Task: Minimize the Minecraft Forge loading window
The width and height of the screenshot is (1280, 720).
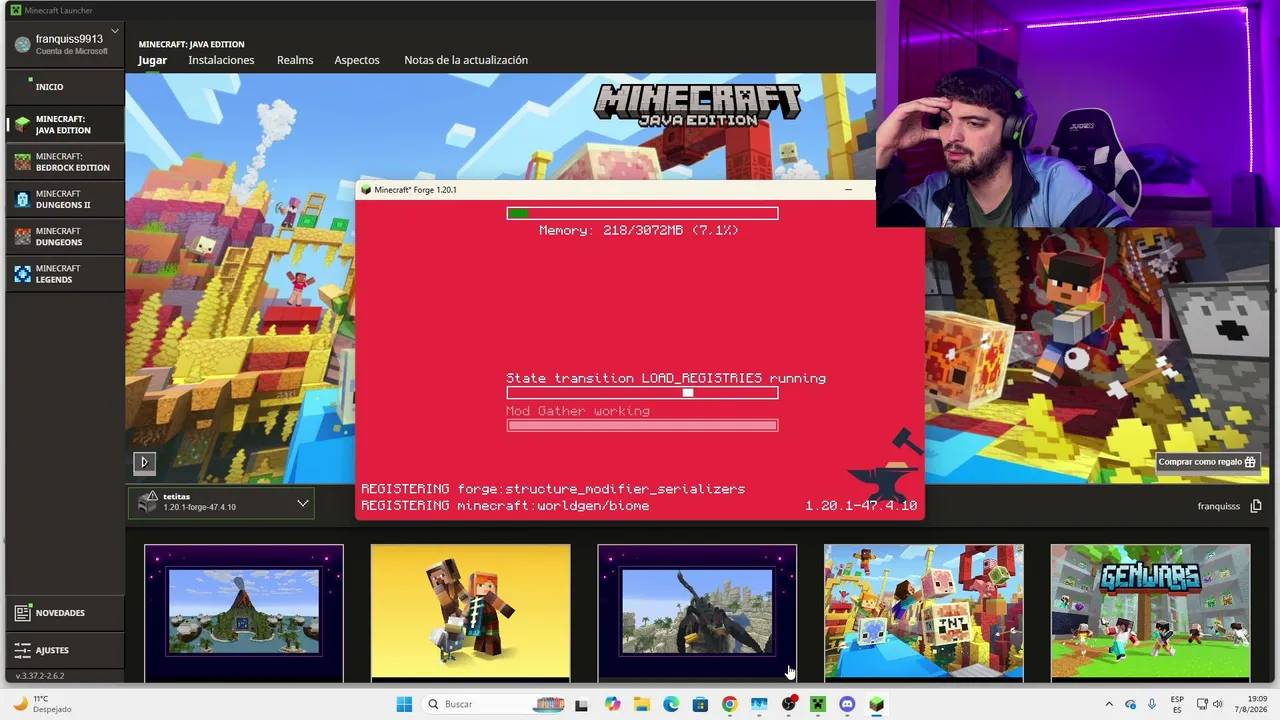Action: click(848, 190)
